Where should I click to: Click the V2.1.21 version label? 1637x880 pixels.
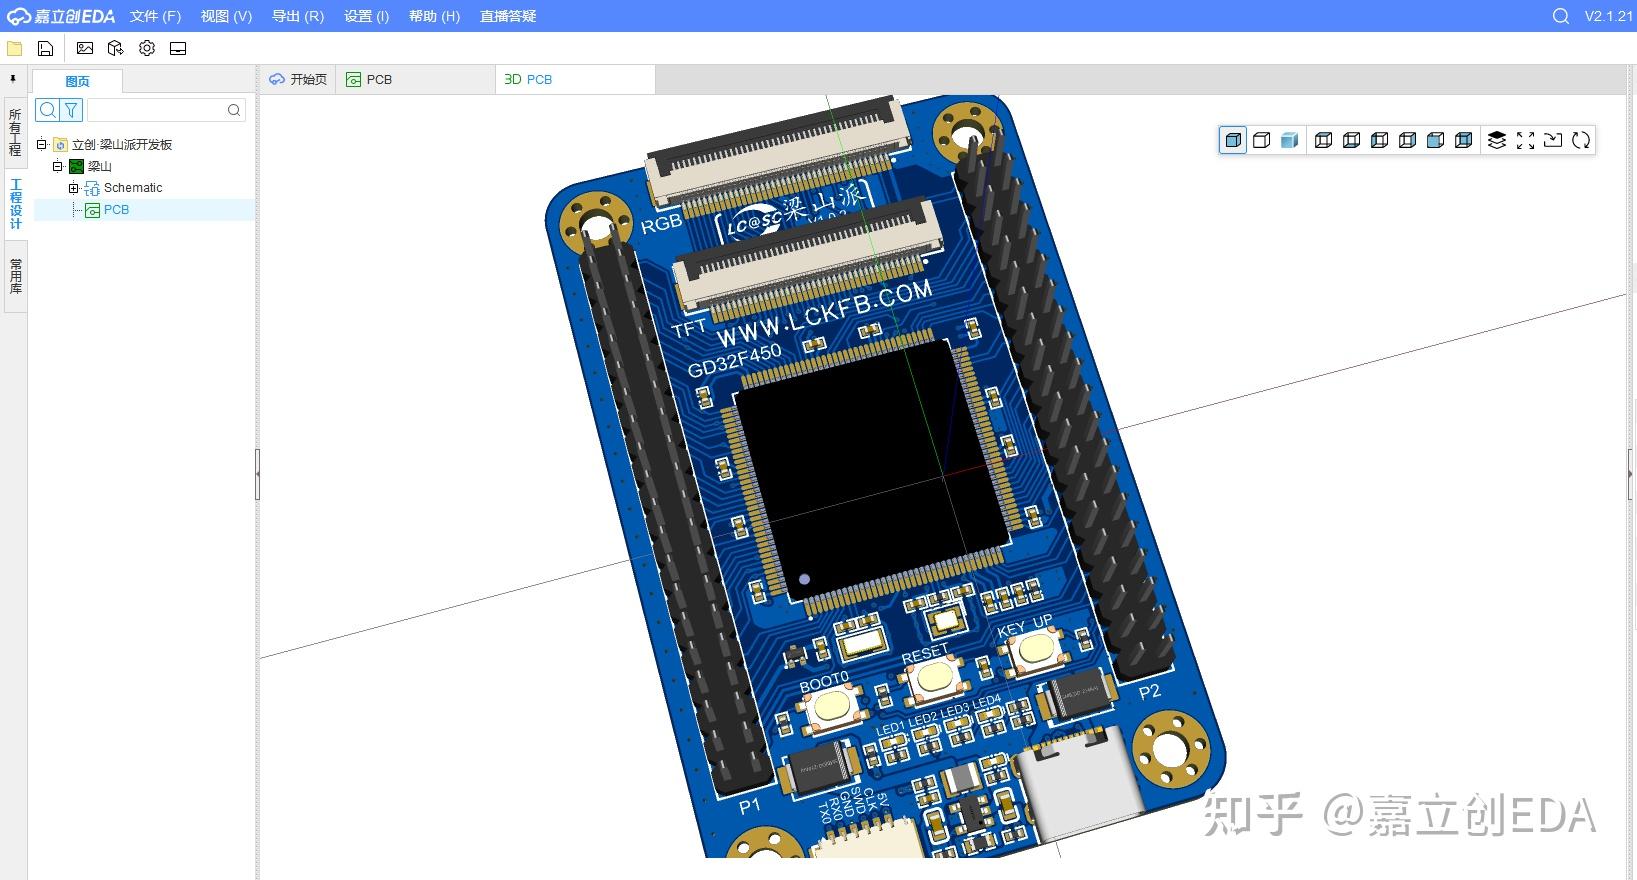[1608, 16]
